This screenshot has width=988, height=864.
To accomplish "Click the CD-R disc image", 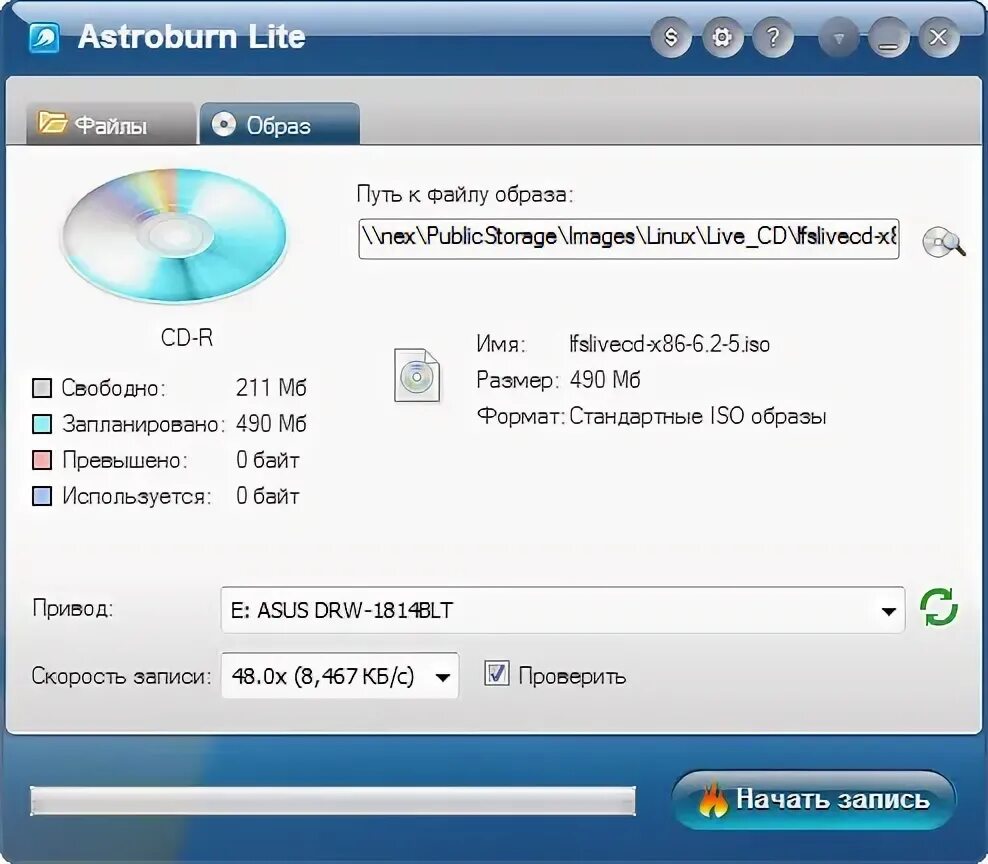I will (174, 236).
